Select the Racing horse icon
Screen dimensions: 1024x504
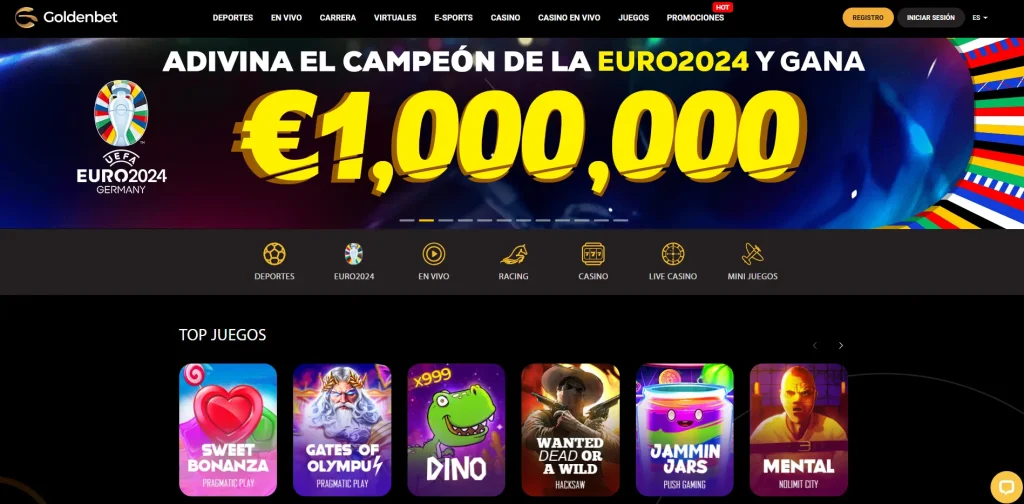tap(513, 254)
